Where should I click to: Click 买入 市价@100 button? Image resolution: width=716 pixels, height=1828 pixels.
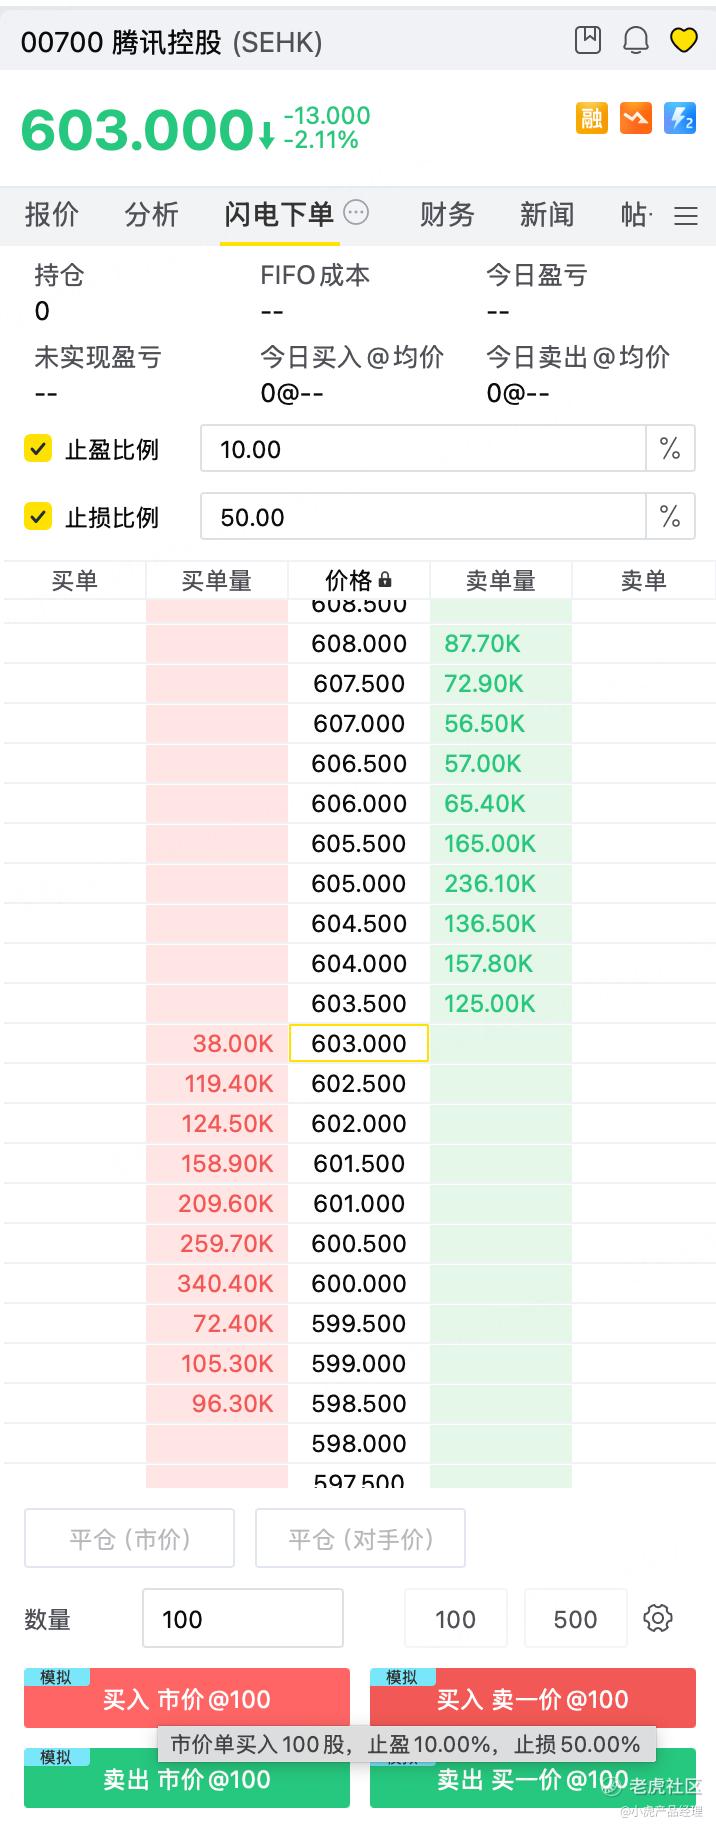[187, 1699]
